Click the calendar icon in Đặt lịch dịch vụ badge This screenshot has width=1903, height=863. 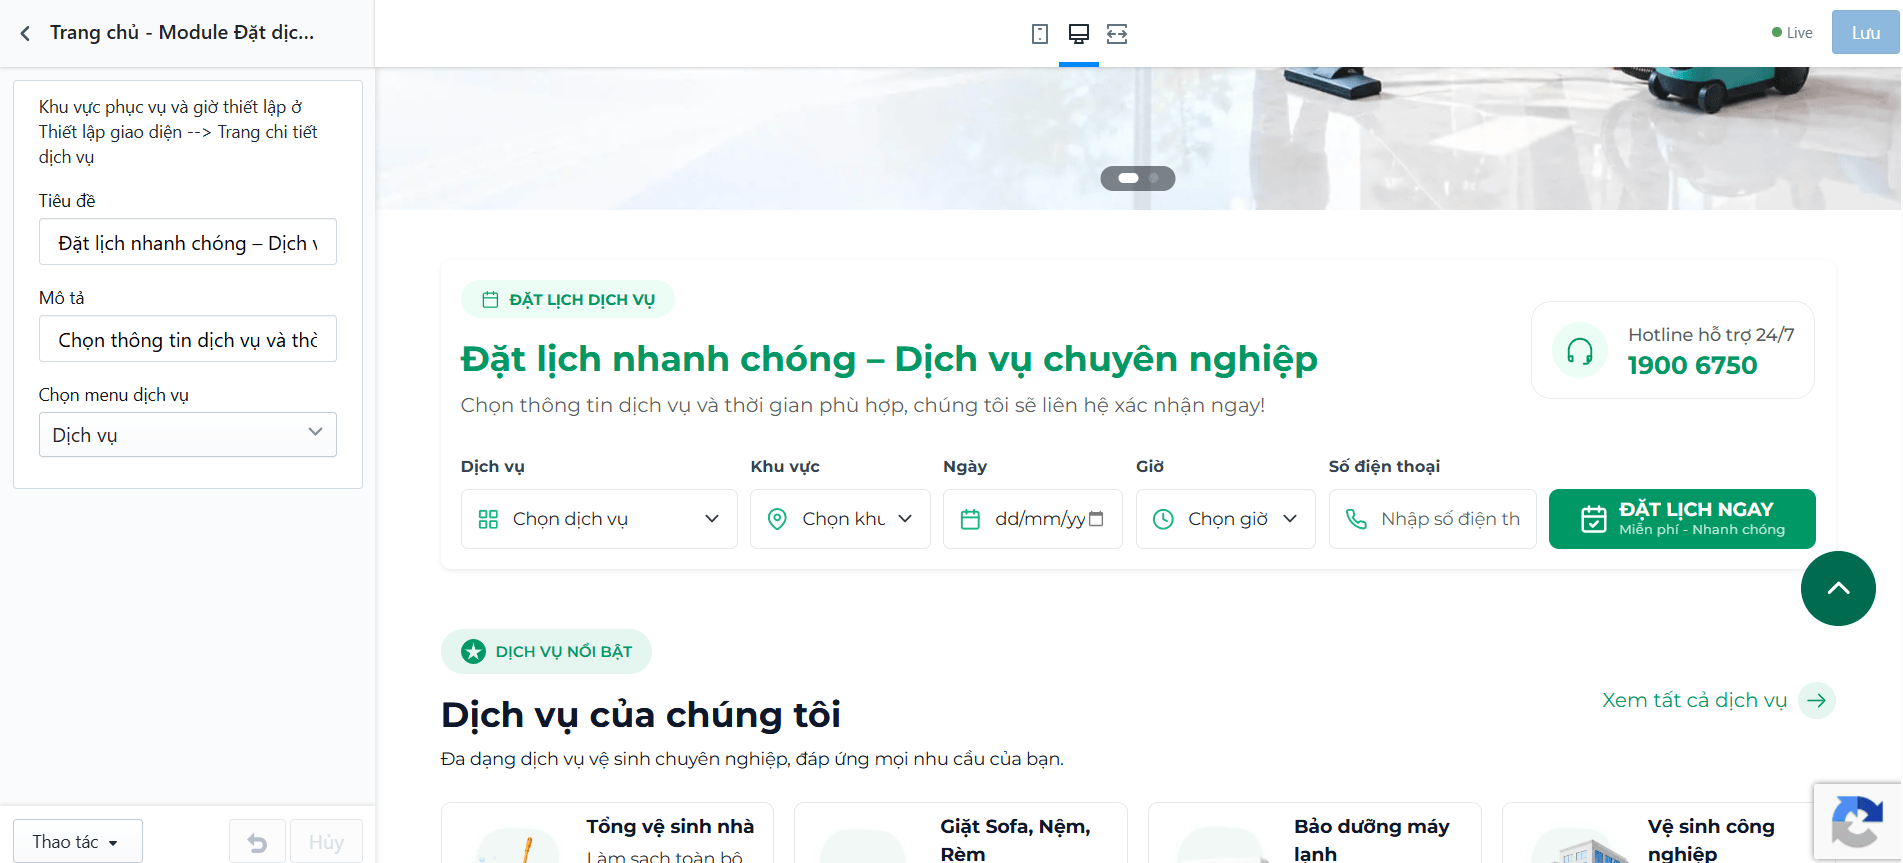point(490,300)
